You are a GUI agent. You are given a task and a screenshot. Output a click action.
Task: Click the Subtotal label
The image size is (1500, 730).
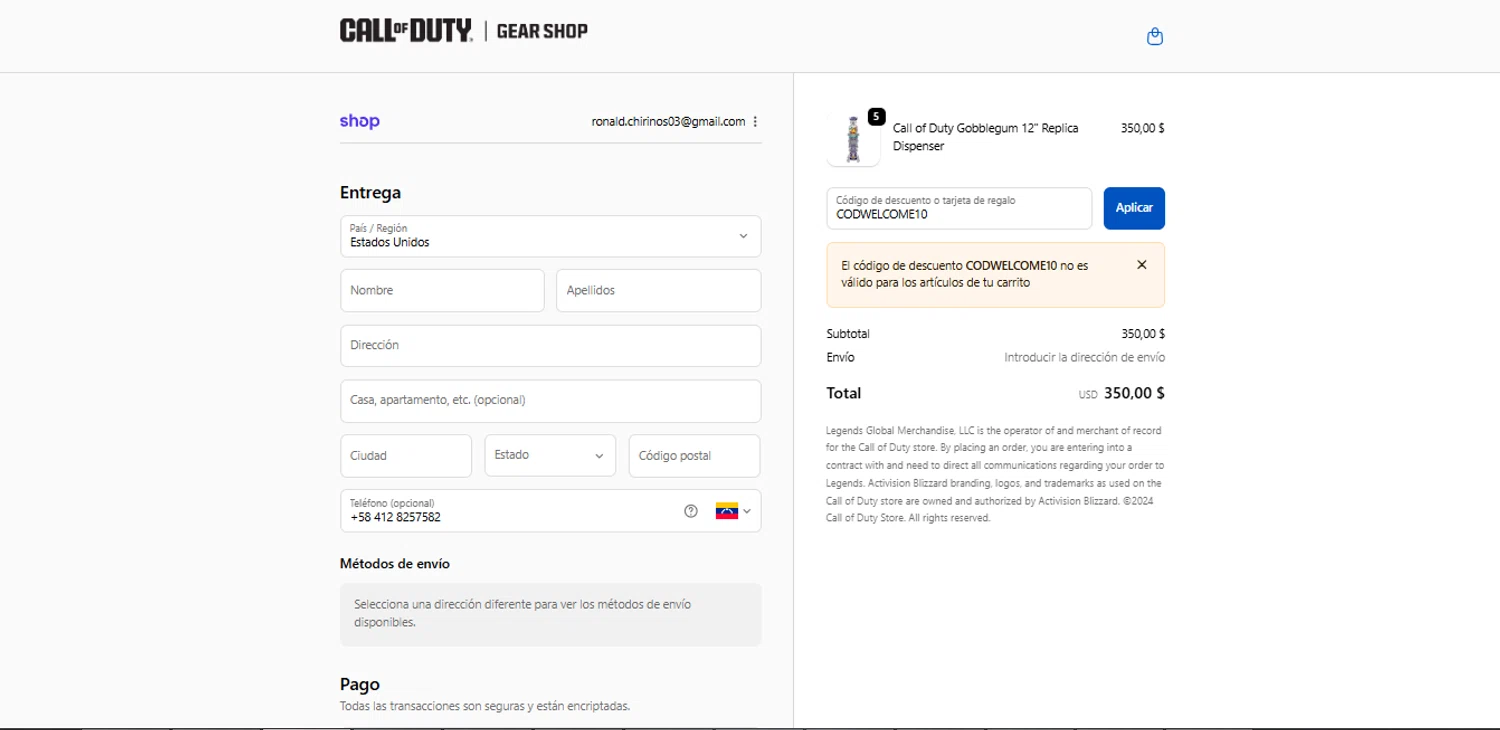click(x=848, y=334)
